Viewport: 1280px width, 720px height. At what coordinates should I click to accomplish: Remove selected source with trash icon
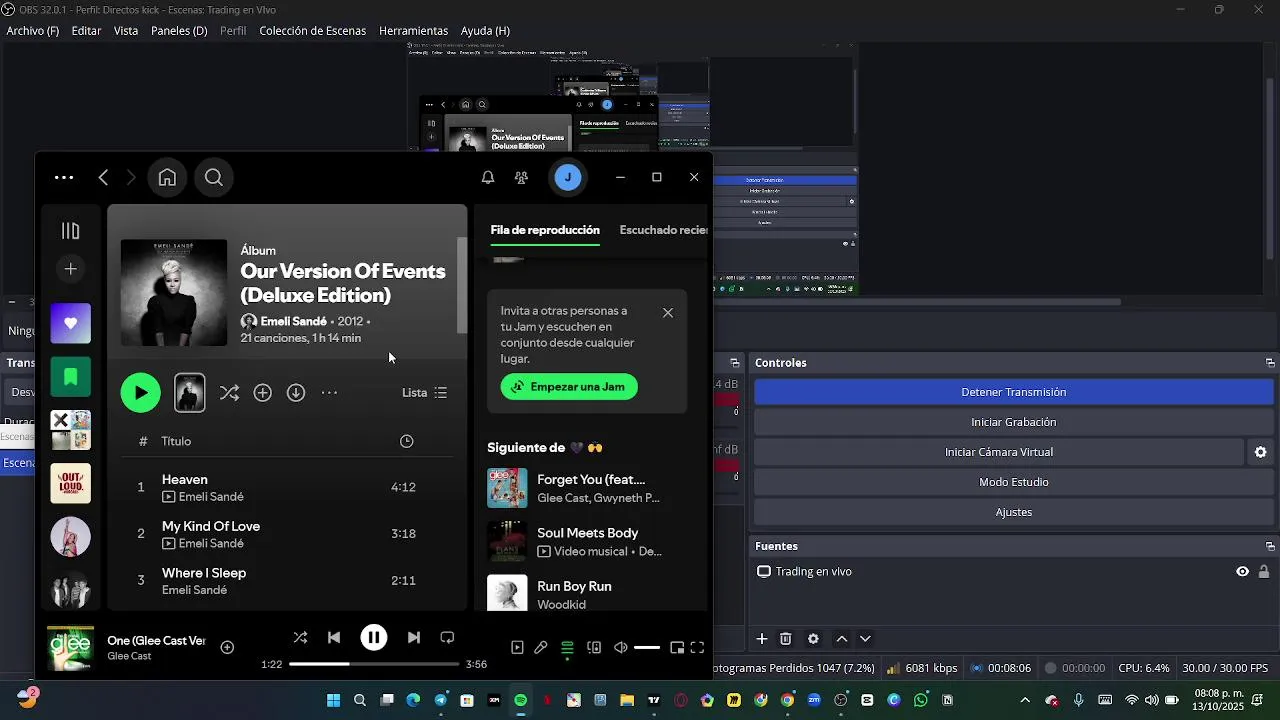click(x=786, y=639)
